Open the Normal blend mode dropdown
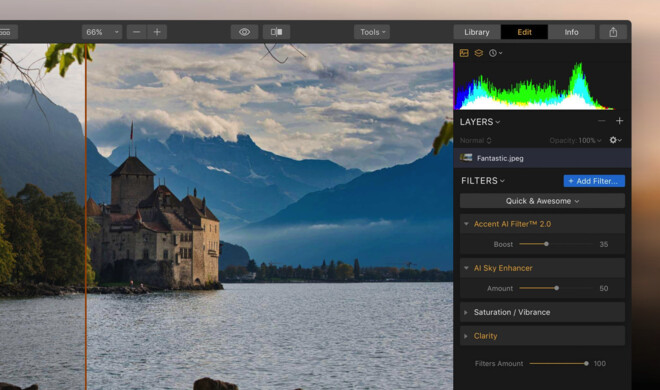Viewport: 660px width, 390px height. click(x=476, y=141)
